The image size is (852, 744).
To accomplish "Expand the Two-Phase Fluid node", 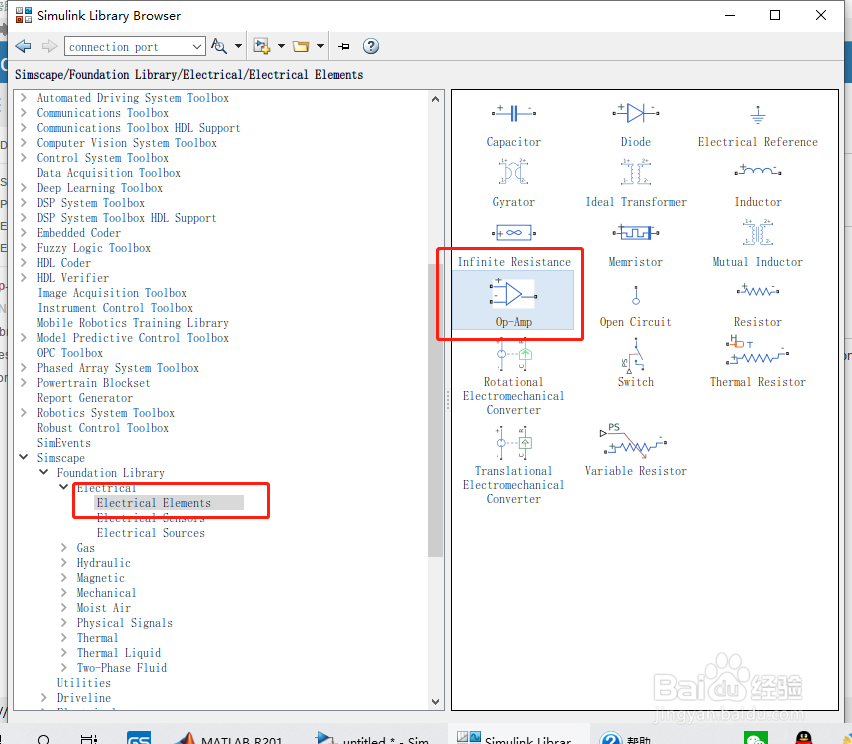I will point(64,667).
